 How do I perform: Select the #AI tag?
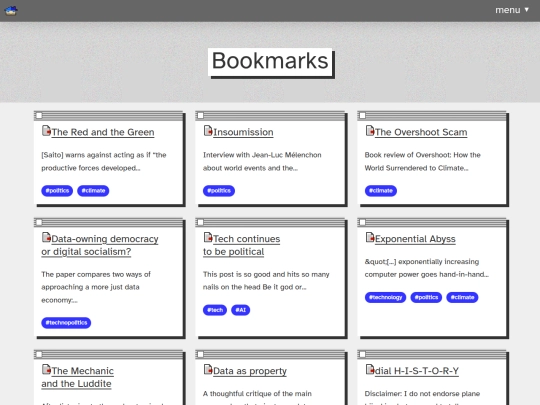[x=240, y=310]
